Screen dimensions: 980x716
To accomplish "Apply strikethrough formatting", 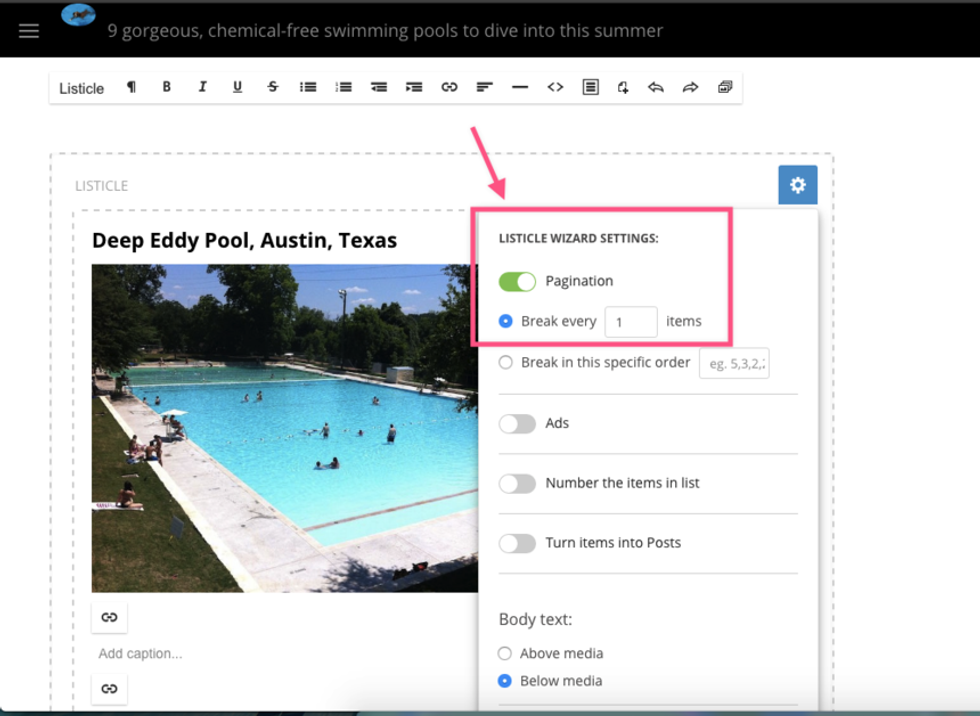I will tap(273, 87).
